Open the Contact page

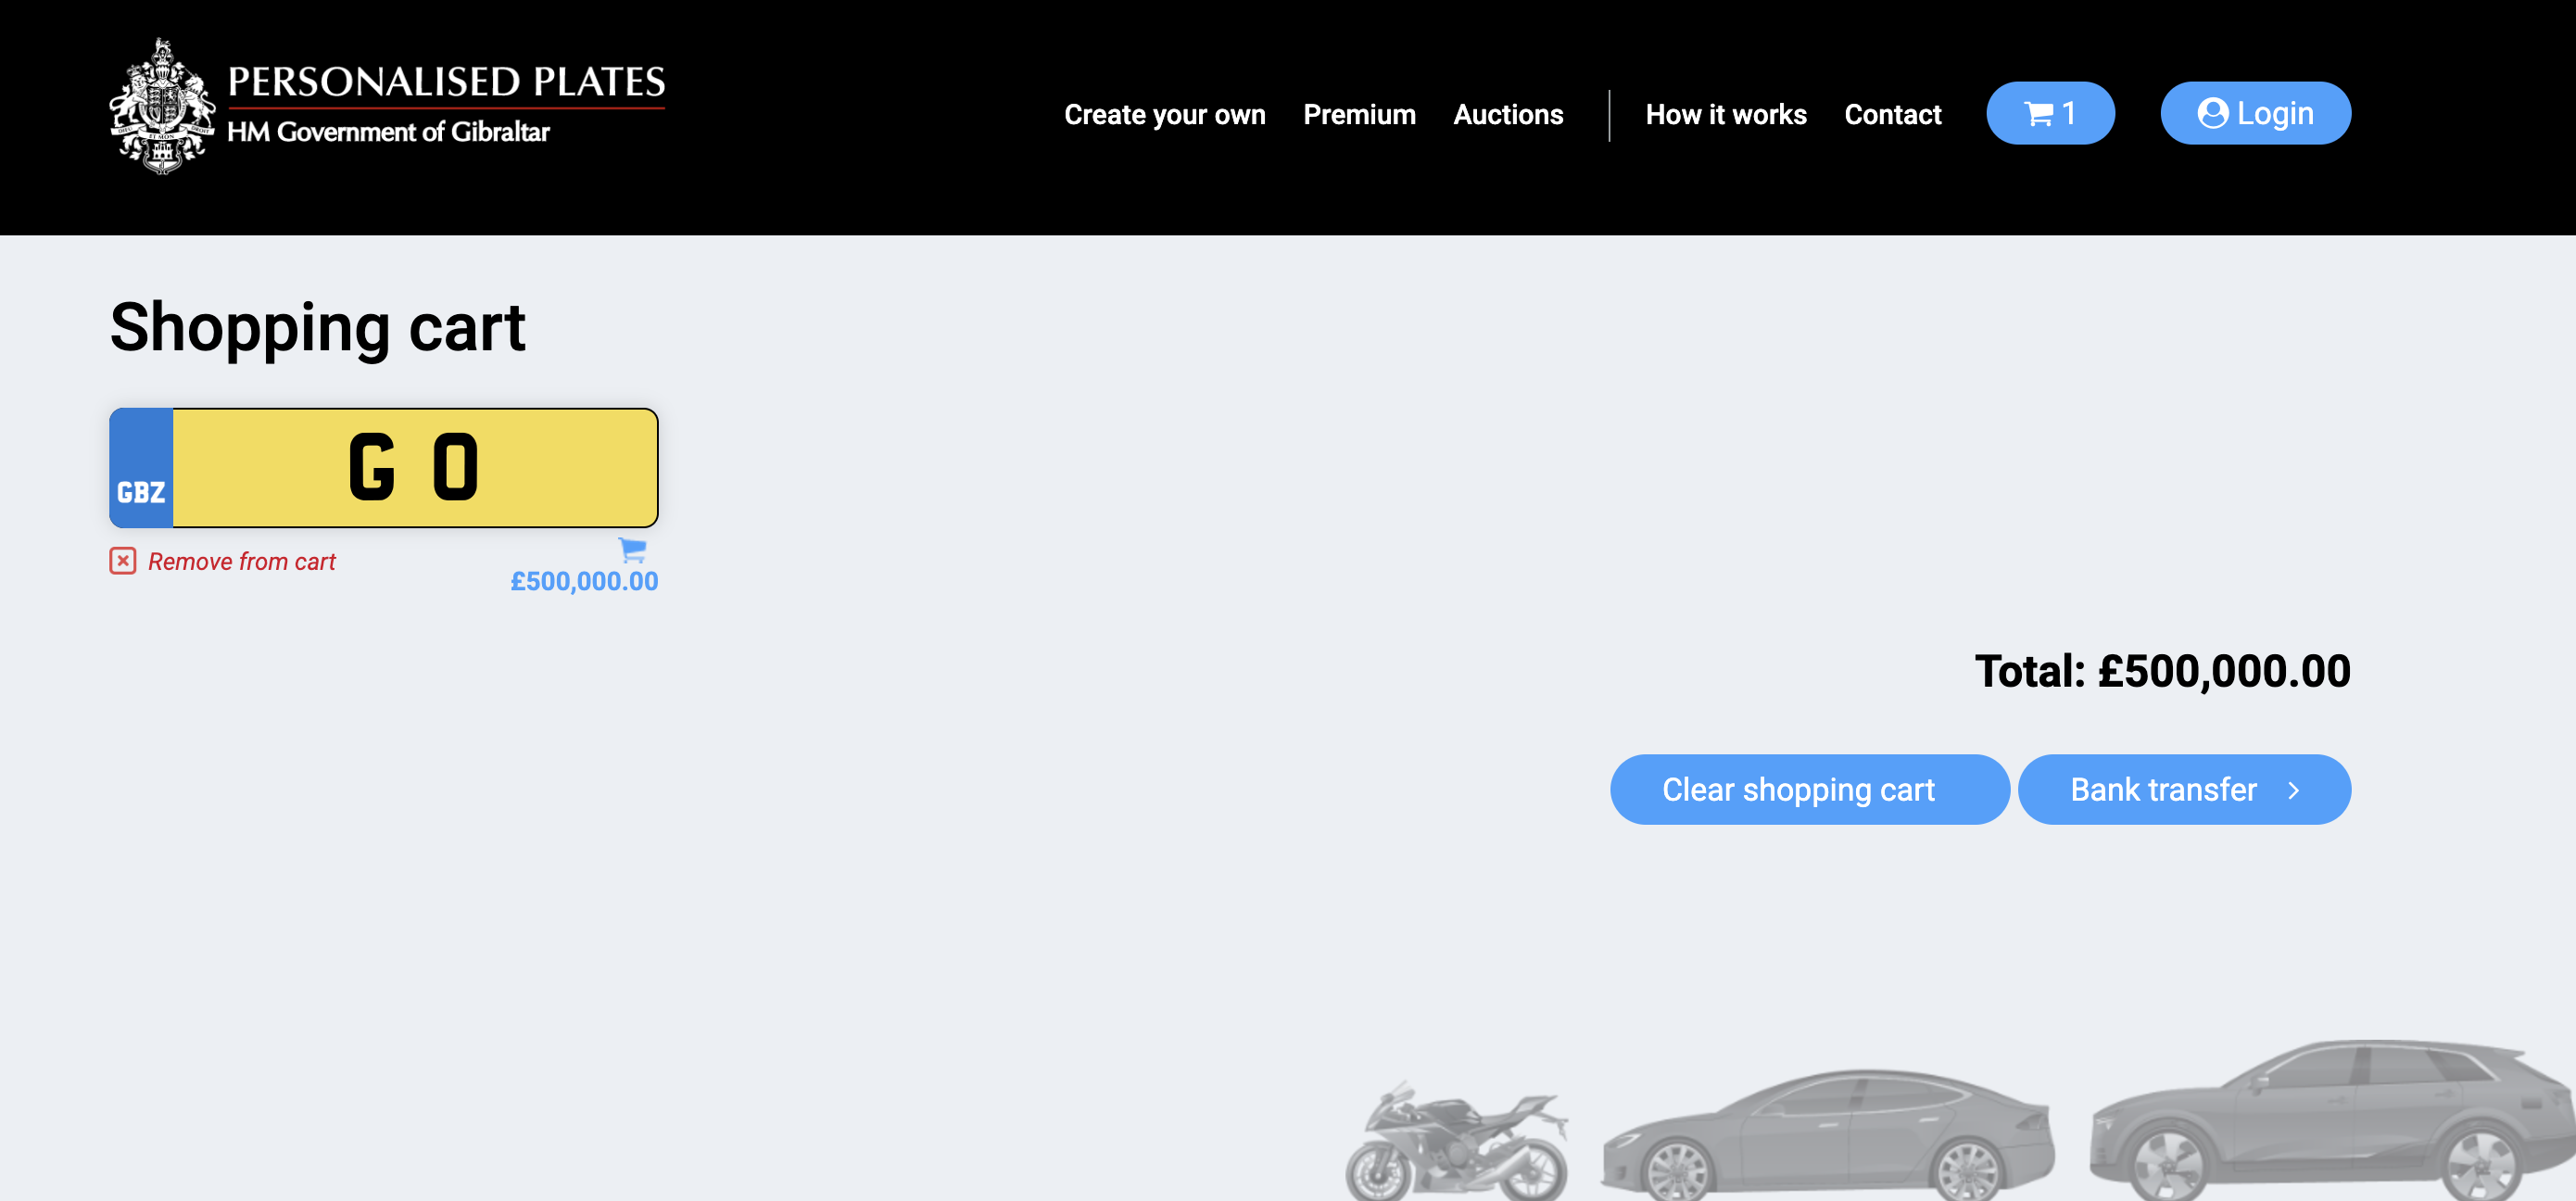point(1892,115)
